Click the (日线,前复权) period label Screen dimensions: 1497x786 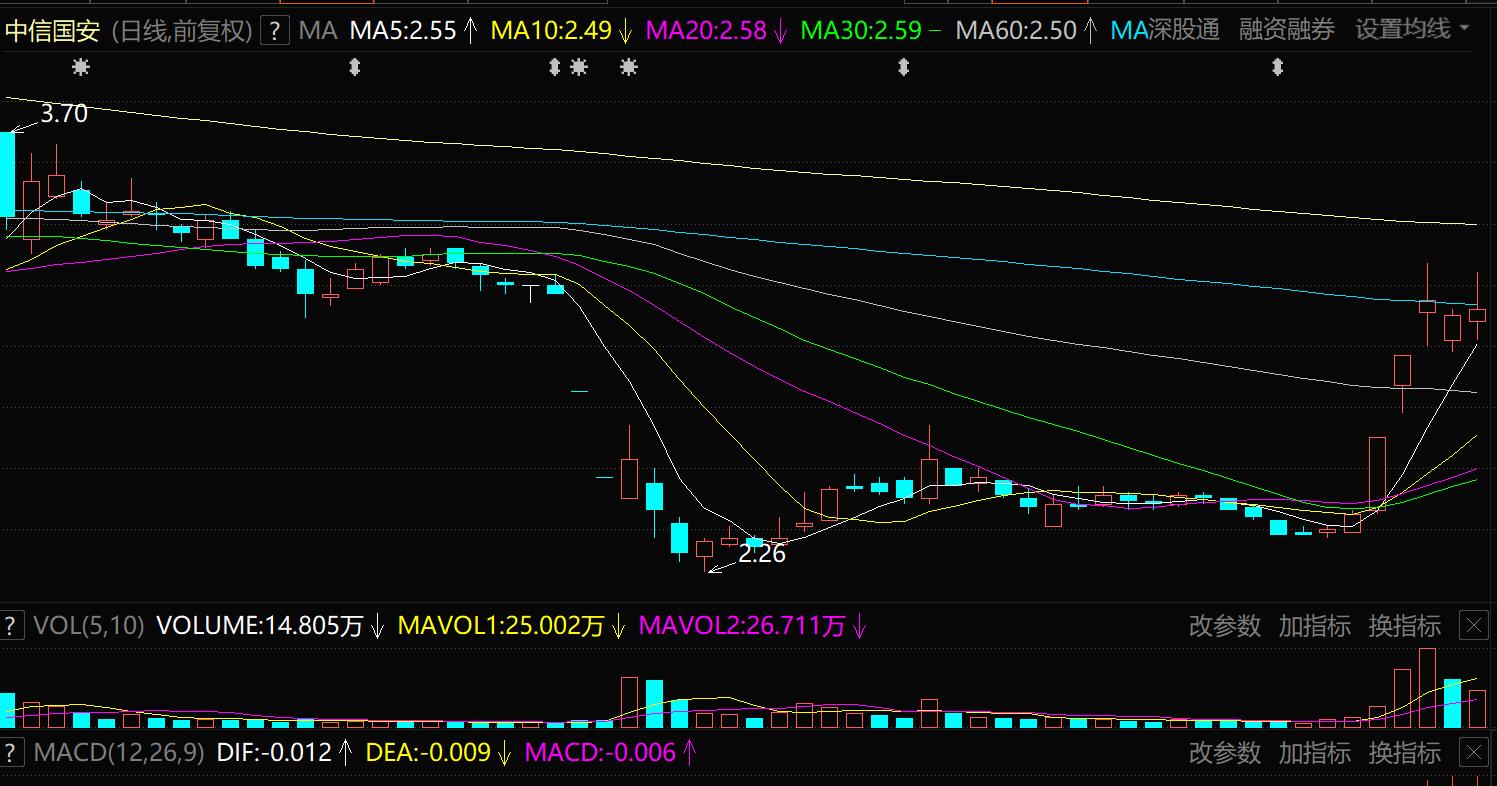(181, 31)
